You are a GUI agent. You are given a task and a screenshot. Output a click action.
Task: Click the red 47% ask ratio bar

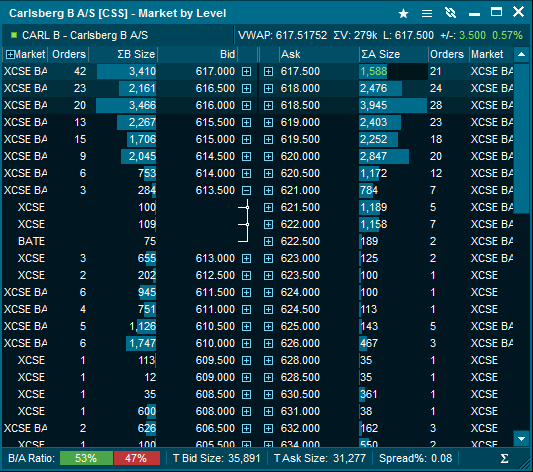[137, 458]
